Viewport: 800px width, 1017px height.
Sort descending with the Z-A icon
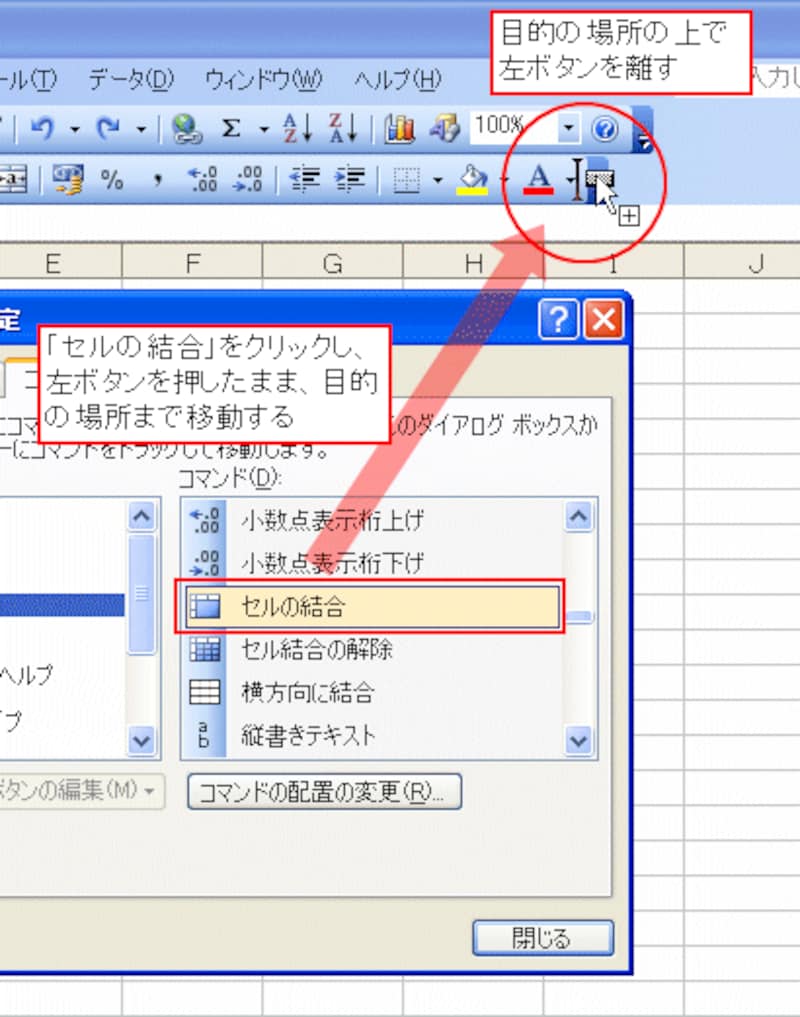(x=343, y=128)
